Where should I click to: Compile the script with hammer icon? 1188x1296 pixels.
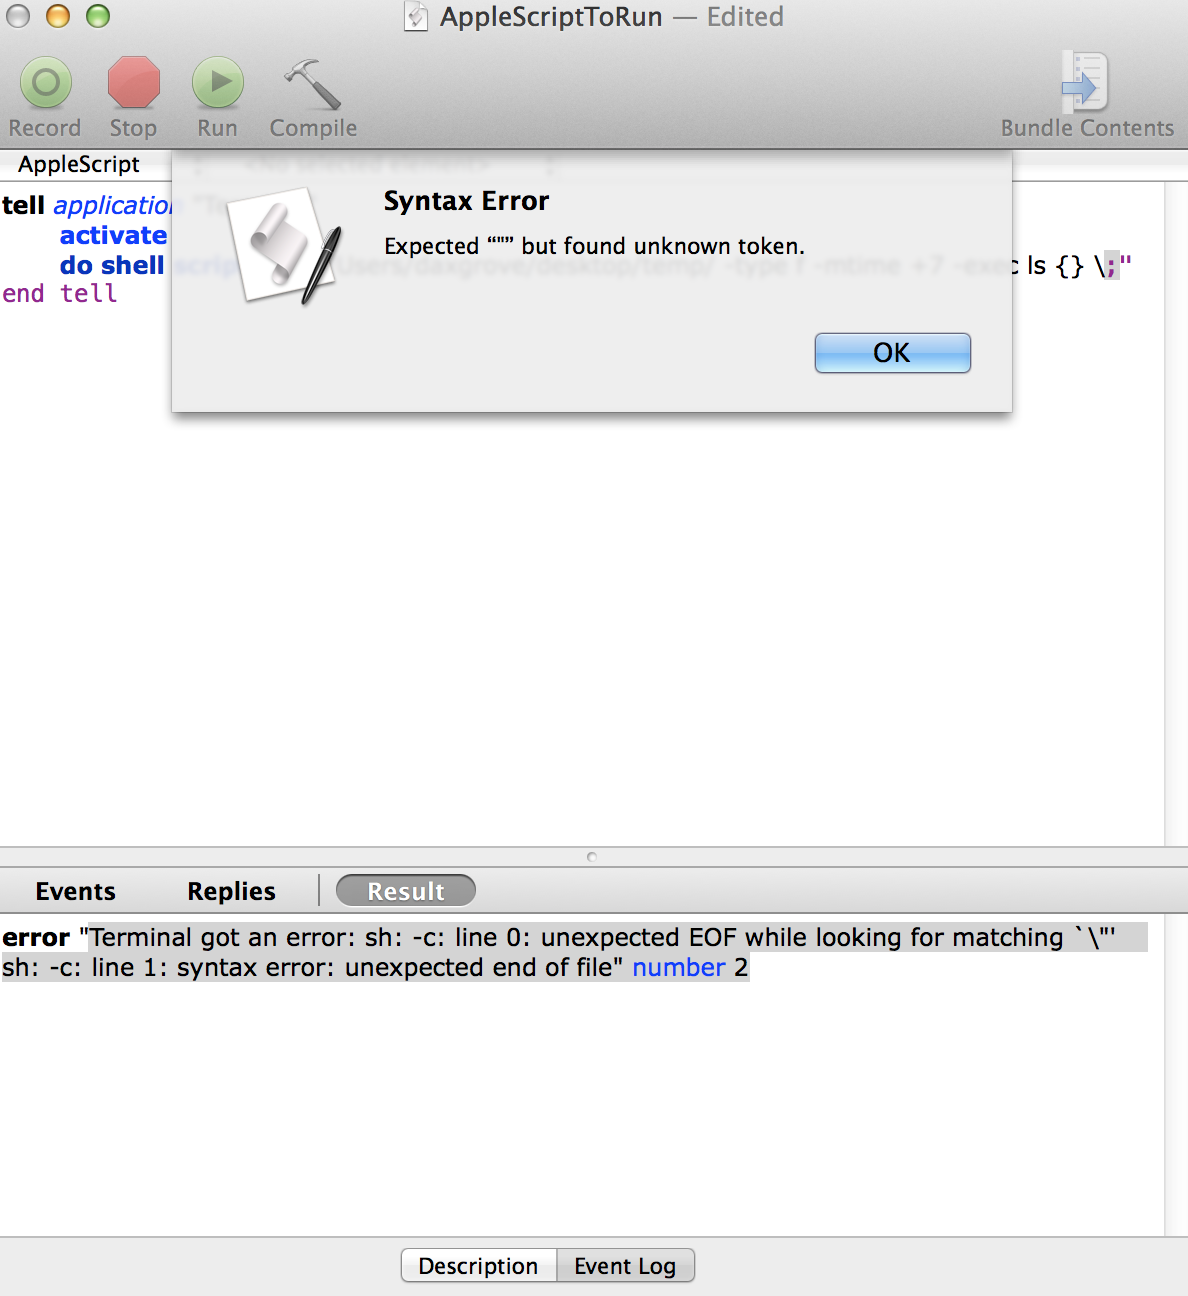(312, 83)
